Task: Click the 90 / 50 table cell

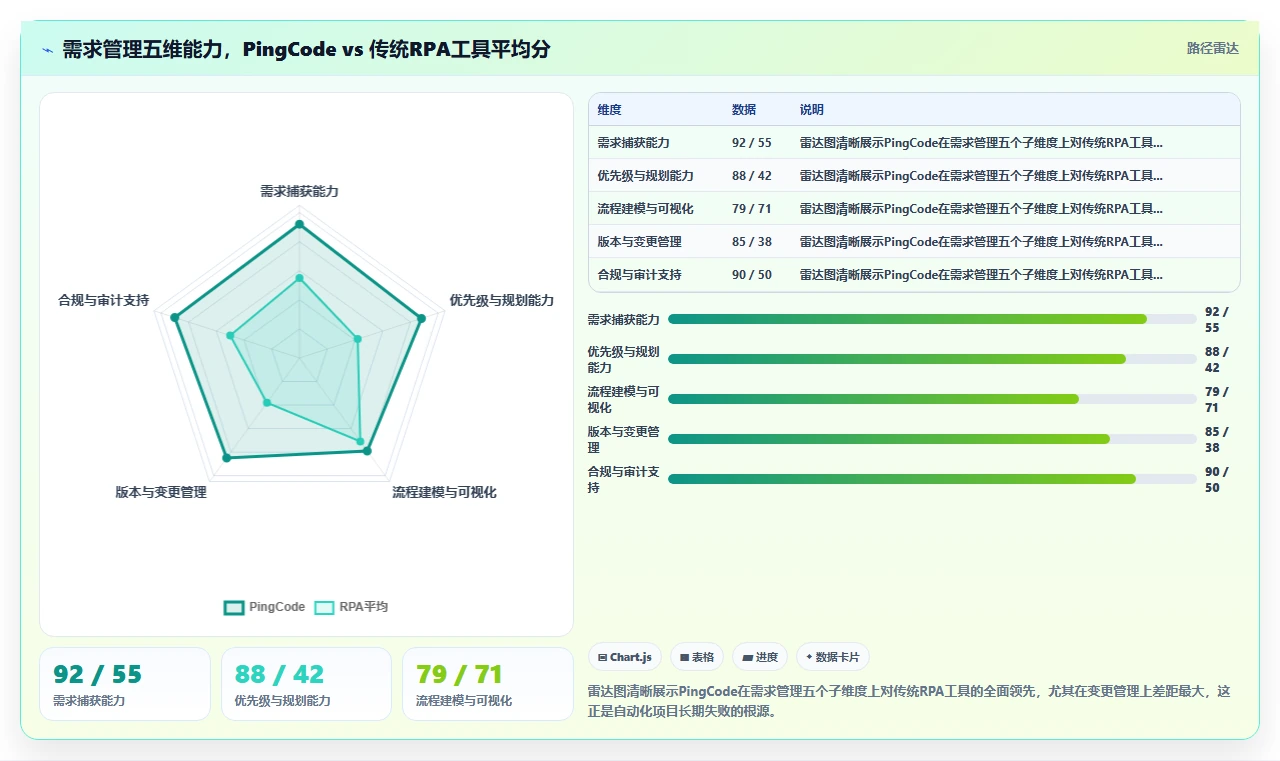Action: [x=752, y=275]
